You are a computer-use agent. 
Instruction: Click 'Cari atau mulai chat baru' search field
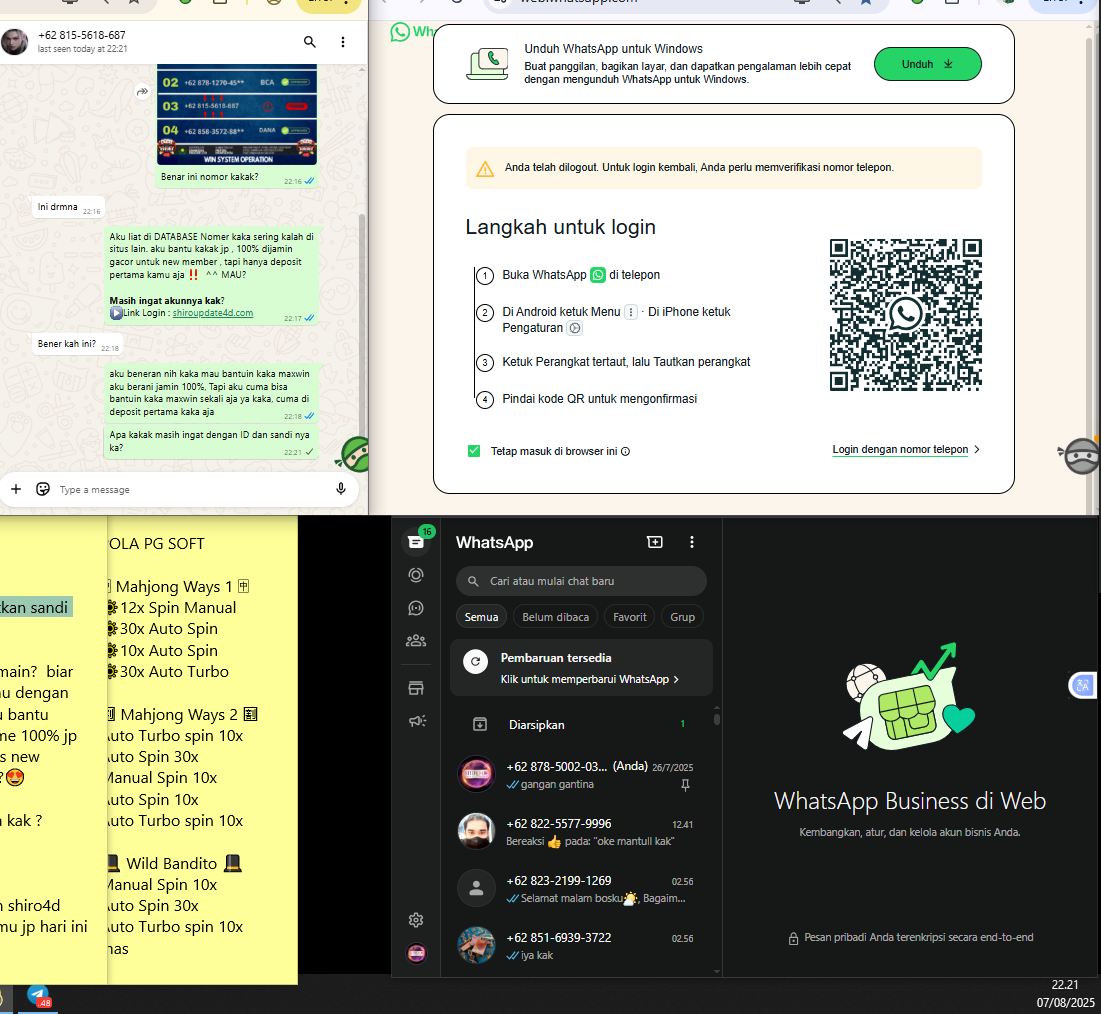(x=581, y=581)
